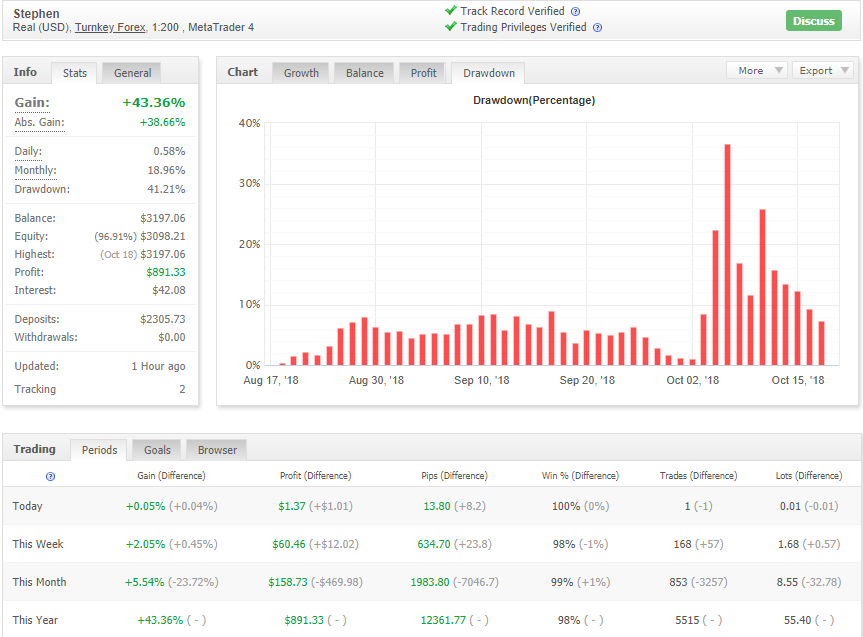This screenshot has height=637, width=863.
Task: Select the This Month row
Action: (431, 582)
